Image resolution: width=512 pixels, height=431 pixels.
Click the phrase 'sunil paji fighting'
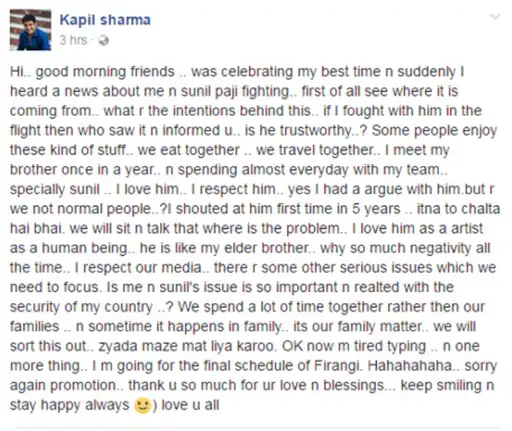point(235,91)
